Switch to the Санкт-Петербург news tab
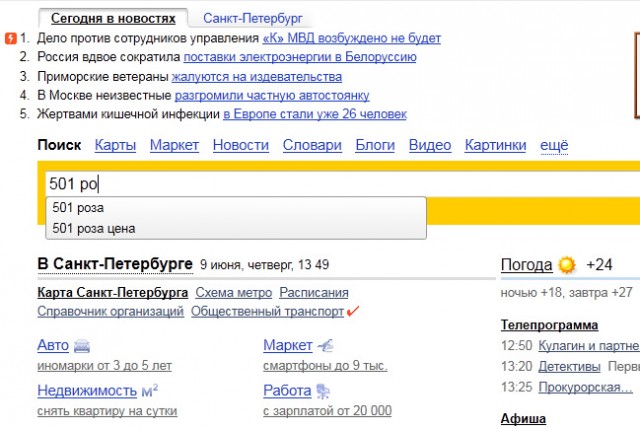640x429 pixels. (253, 18)
